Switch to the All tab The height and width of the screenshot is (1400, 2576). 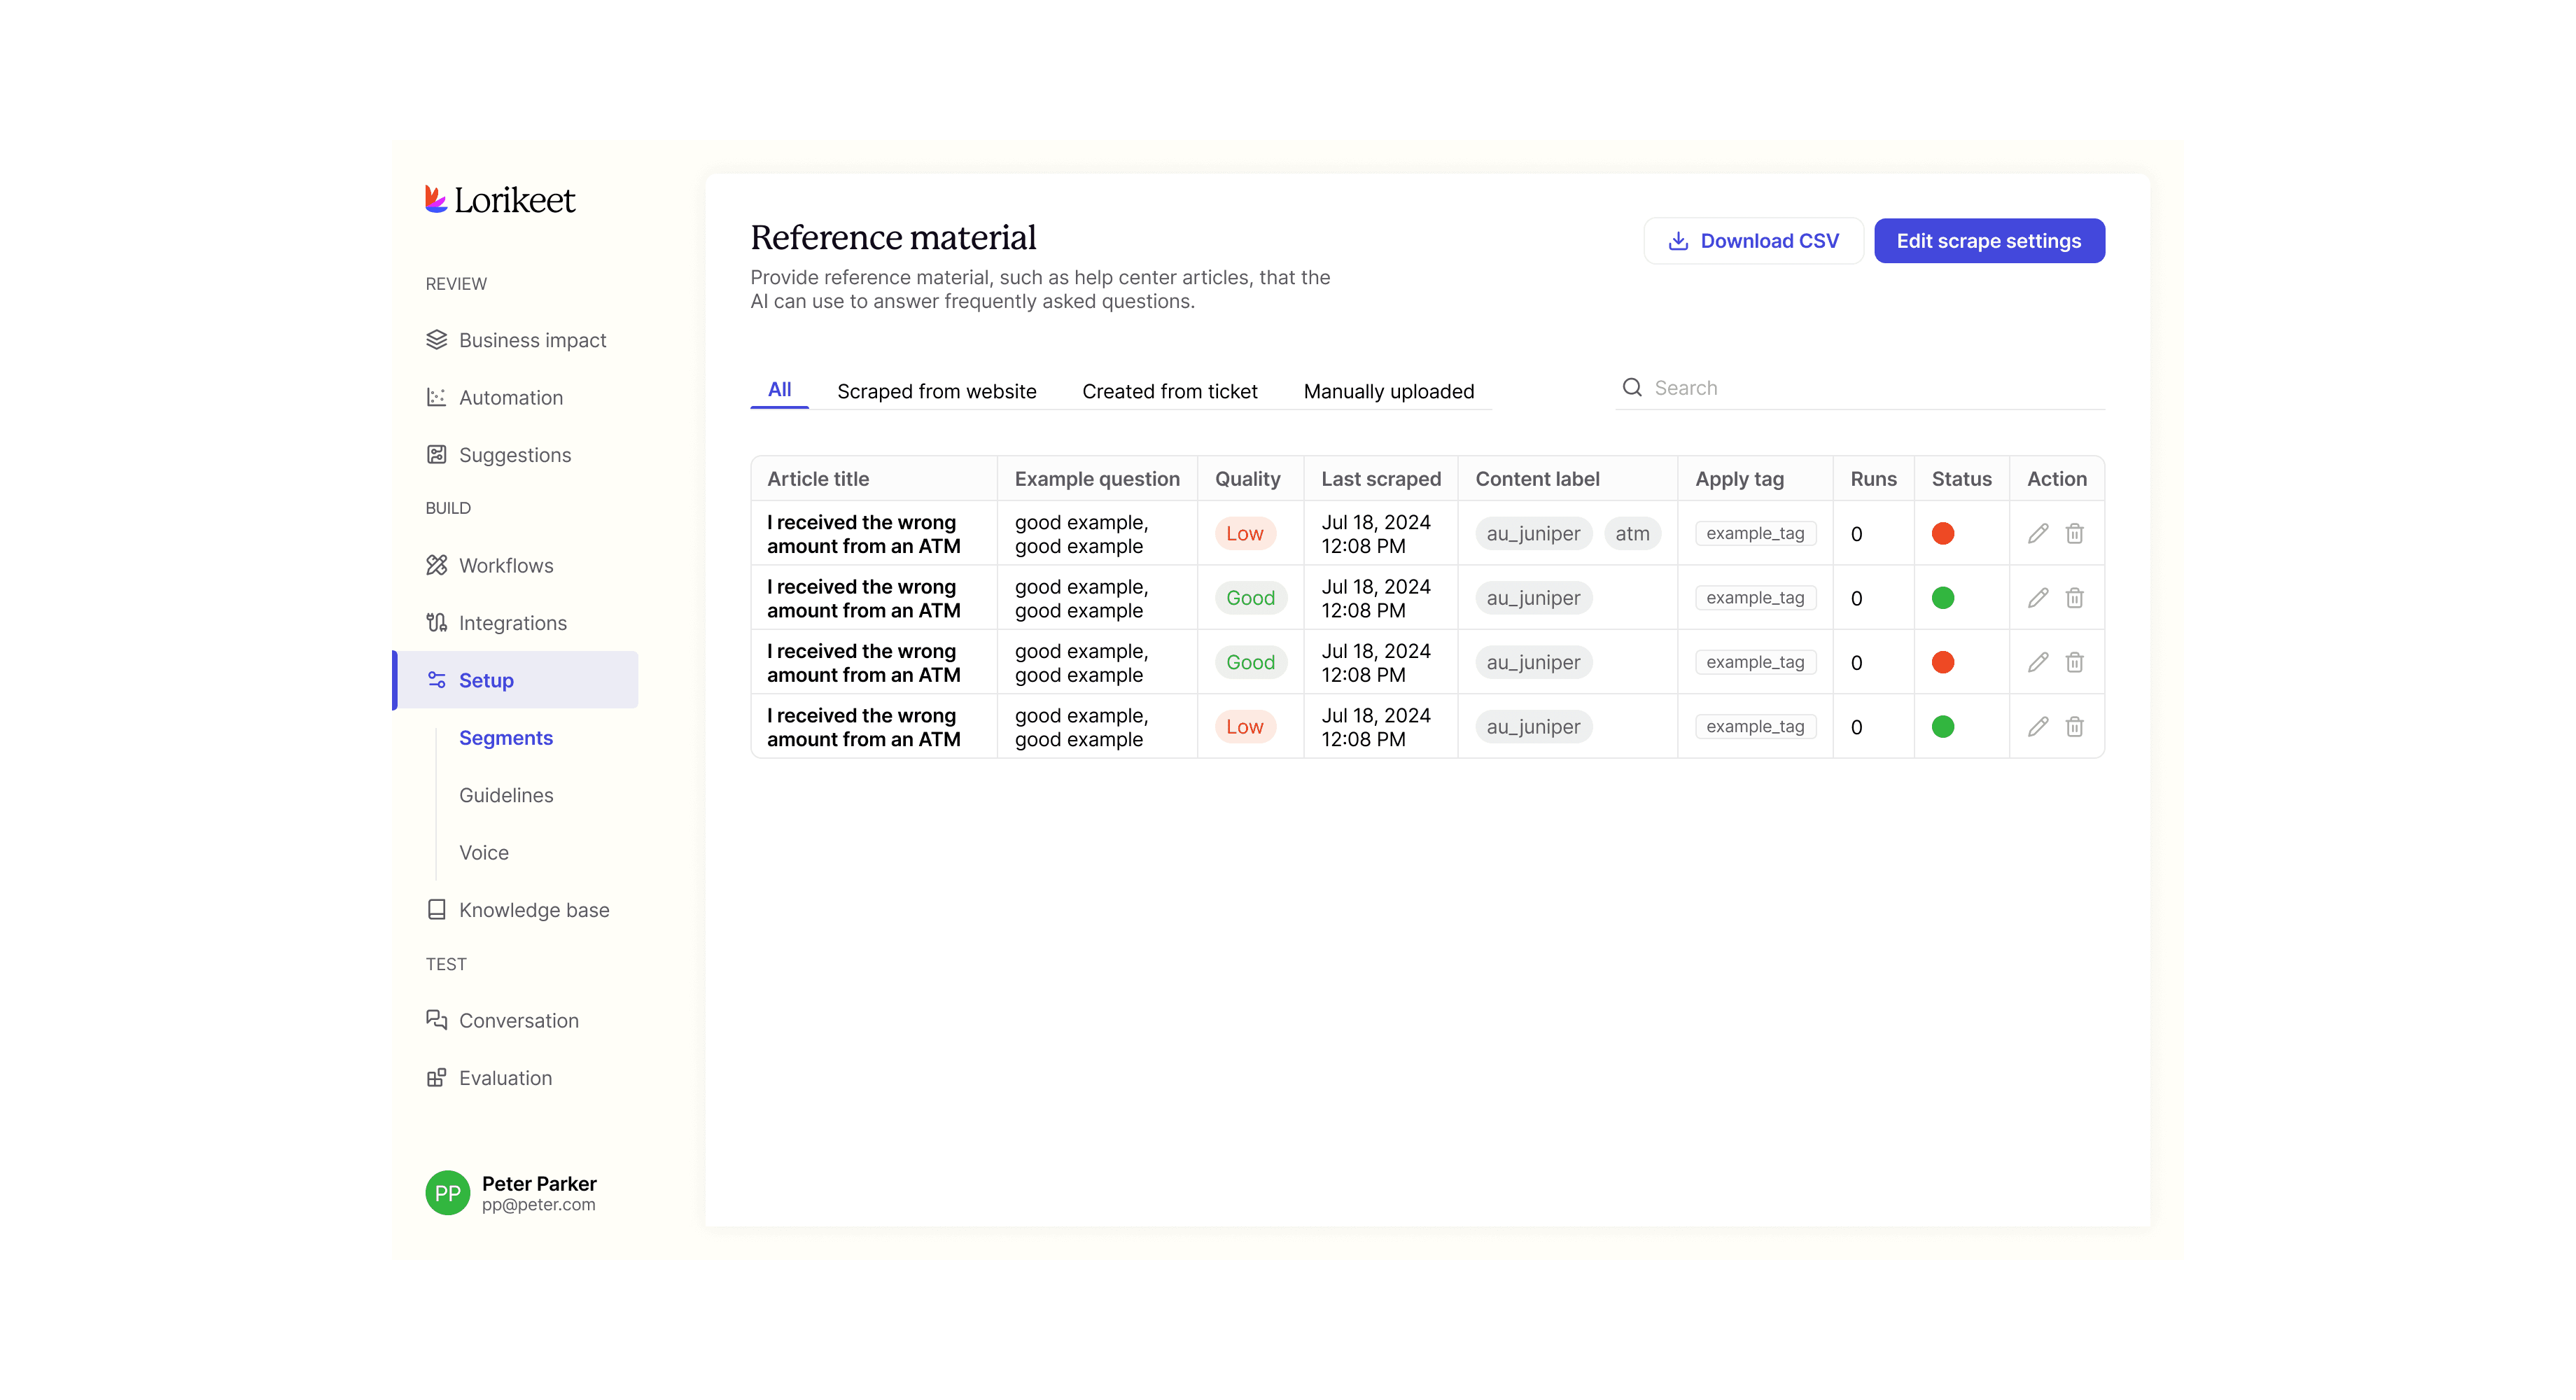[x=779, y=390]
